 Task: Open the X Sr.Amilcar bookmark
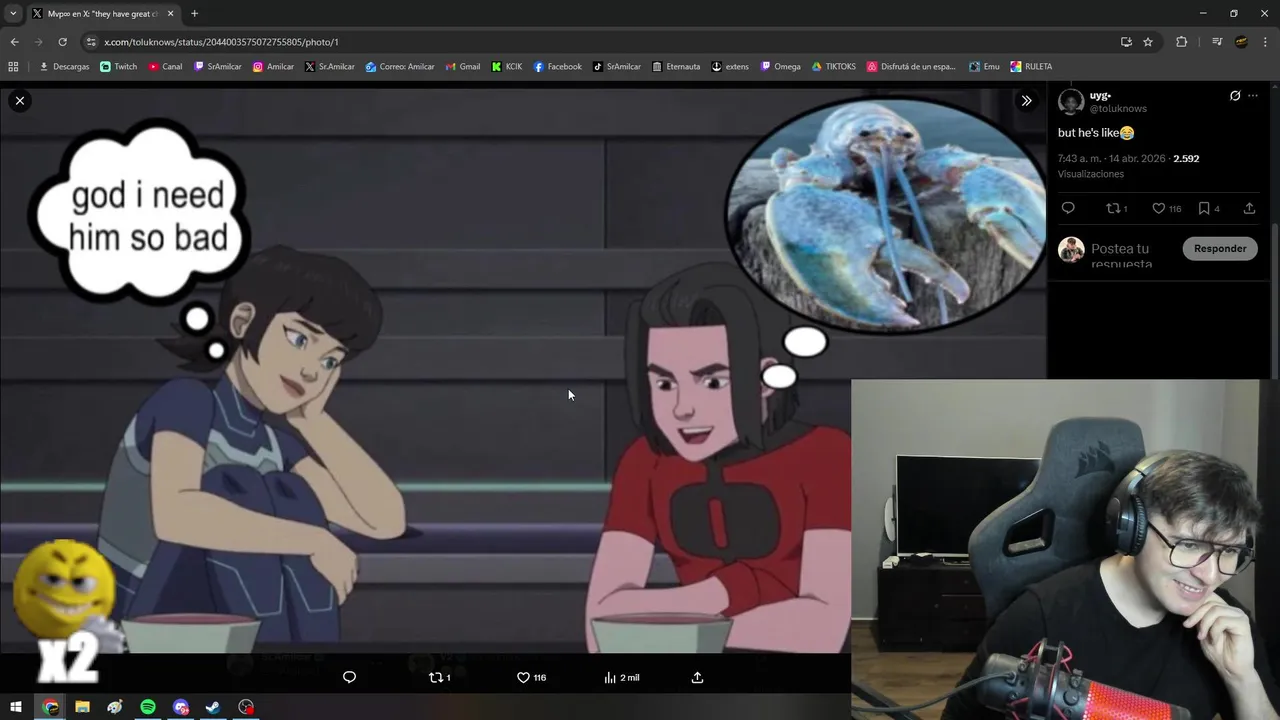tap(330, 67)
